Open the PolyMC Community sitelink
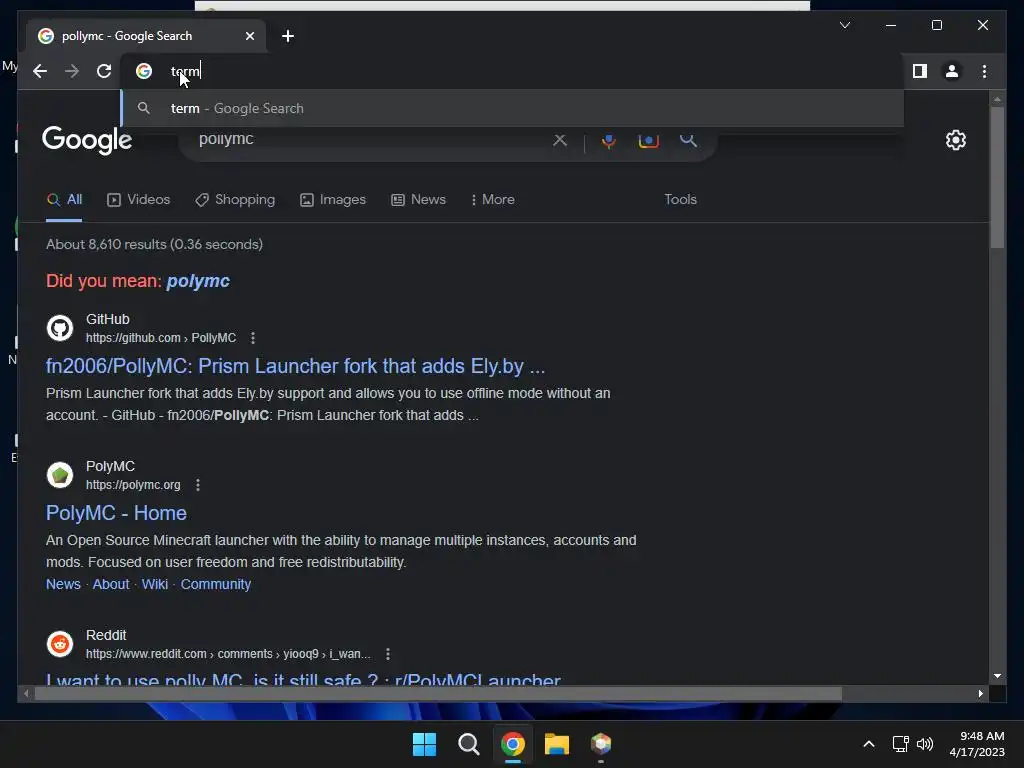This screenshot has height=768, width=1024. (x=216, y=584)
